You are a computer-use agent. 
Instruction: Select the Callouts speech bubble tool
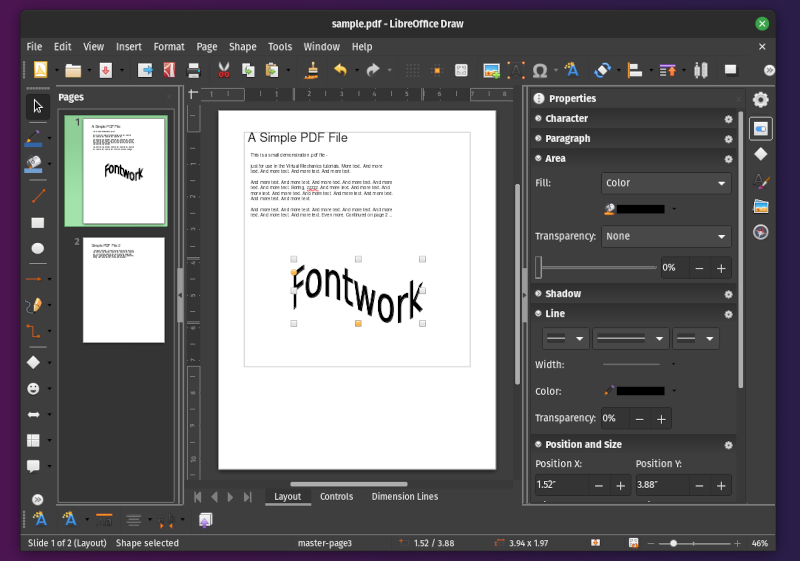point(34,466)
